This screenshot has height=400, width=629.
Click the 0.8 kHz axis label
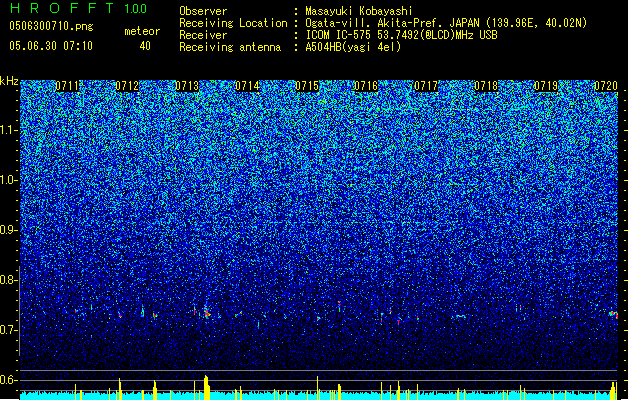[x=8, y=280]
